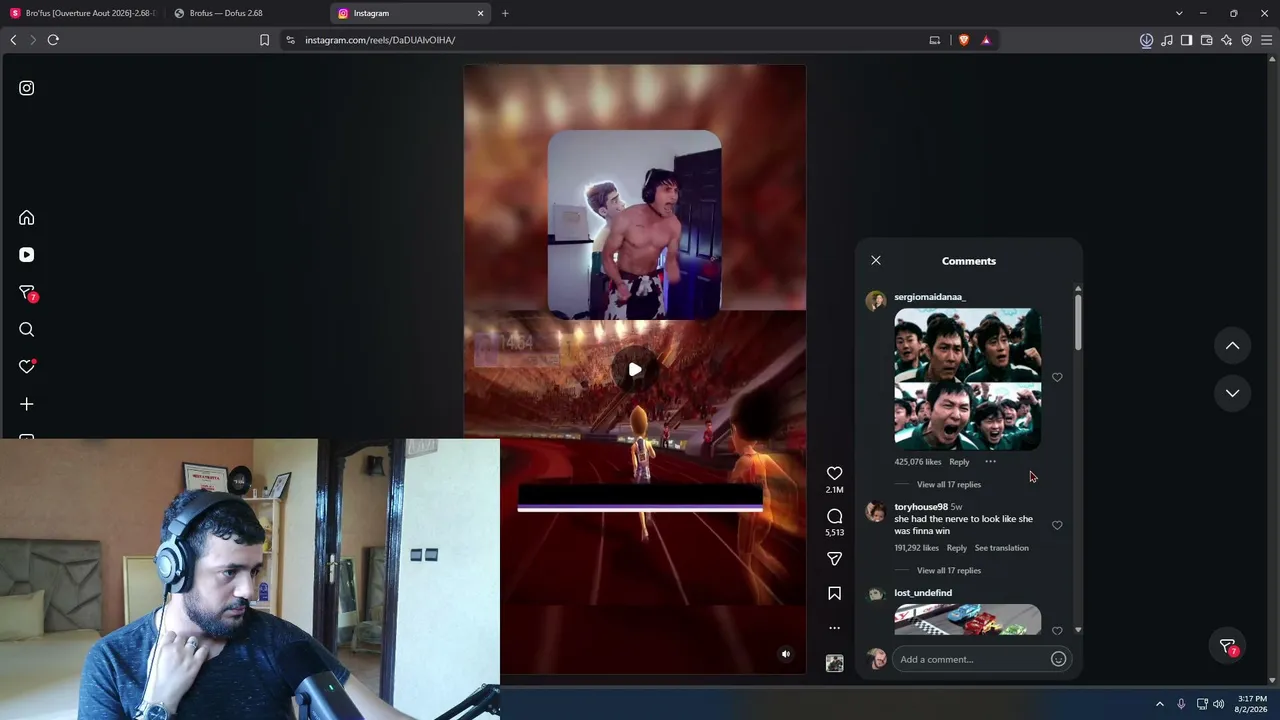Open toryhouse98's profile from the username
This screenshot has width=1280, height=720.
921,507
